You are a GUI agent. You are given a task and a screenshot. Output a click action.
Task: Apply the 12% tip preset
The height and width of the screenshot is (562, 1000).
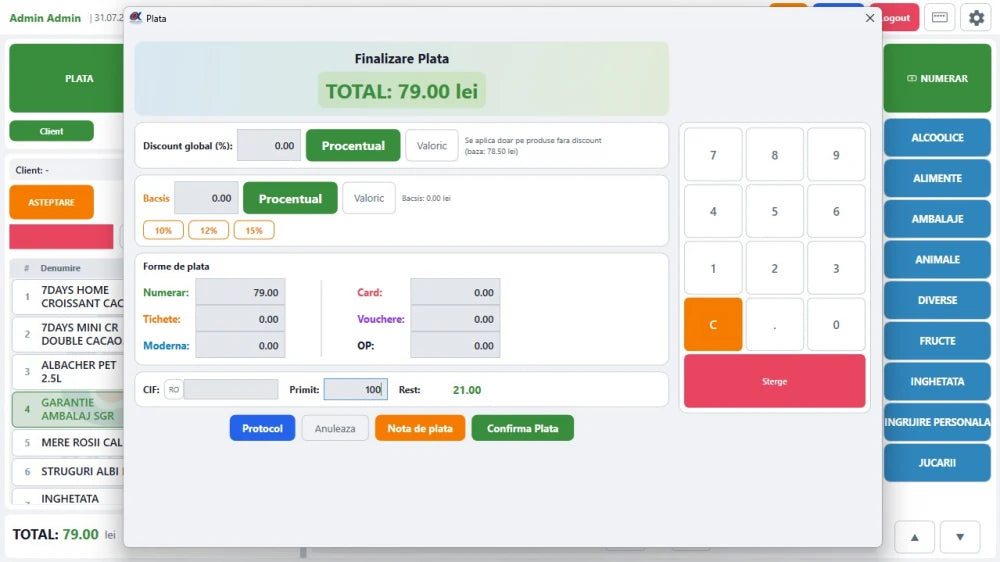pos(209,230)
